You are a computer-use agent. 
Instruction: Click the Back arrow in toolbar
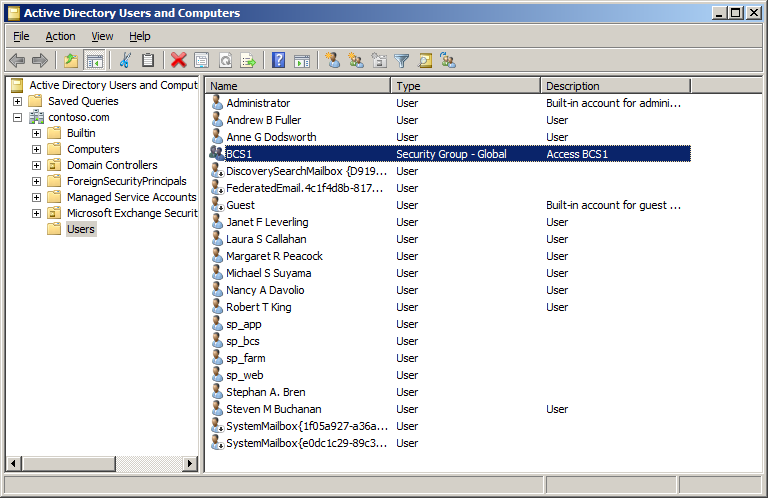[x=17, y=61]
